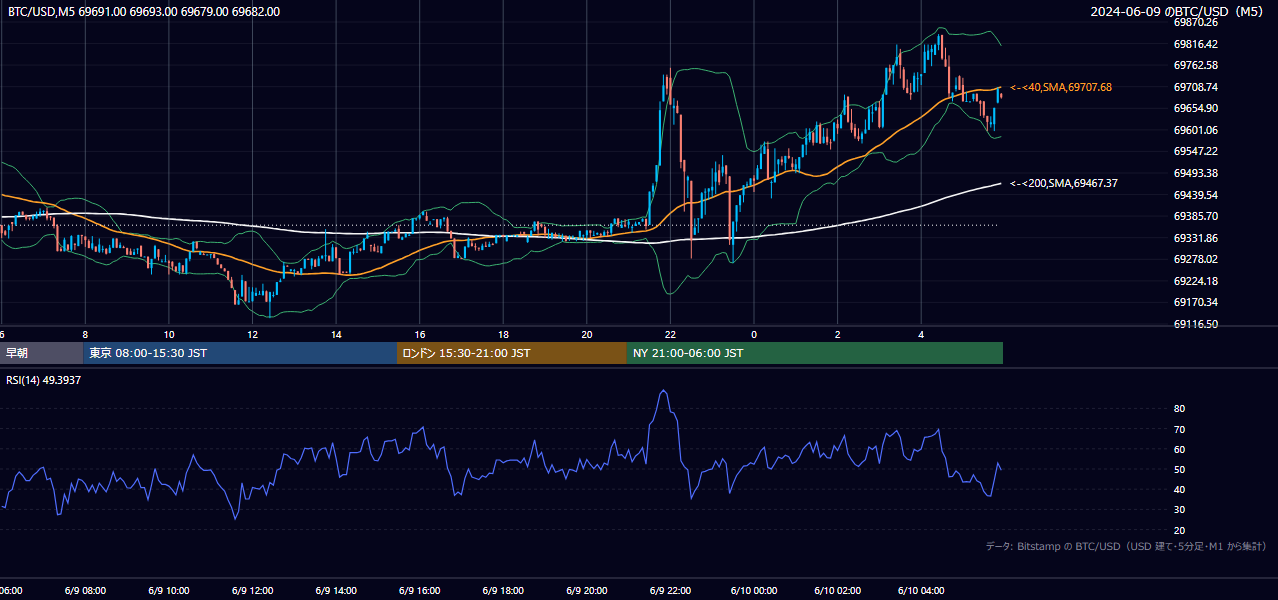
Task: Click the 6/10 02:00 time axis label
Action: click(838, 591)
